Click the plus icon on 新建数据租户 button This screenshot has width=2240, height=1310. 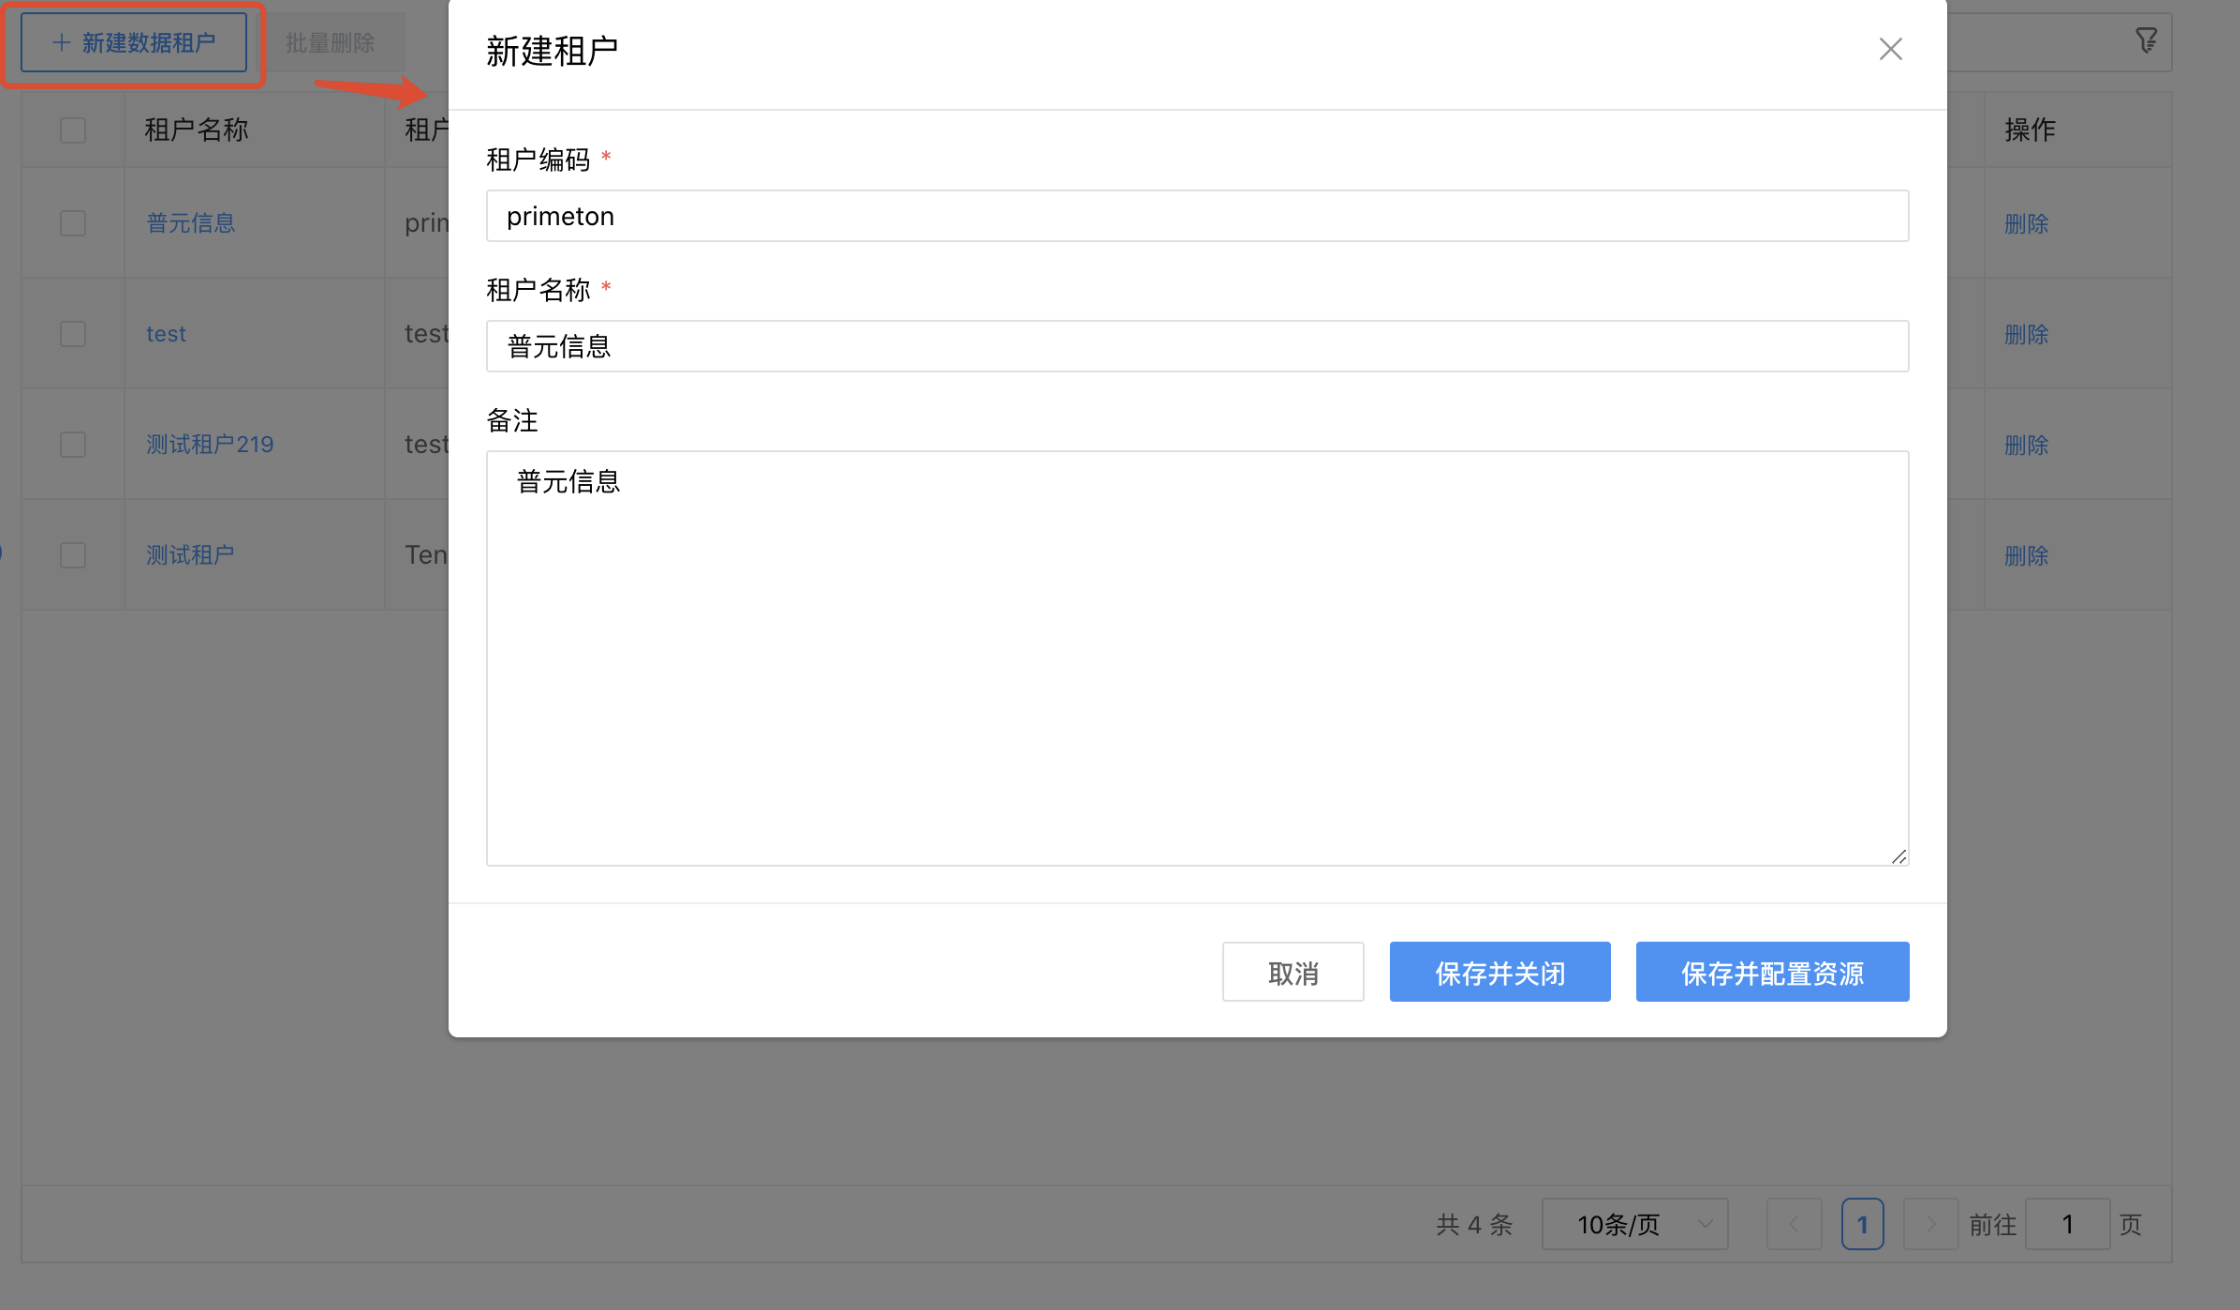click(x=60, y=42)
